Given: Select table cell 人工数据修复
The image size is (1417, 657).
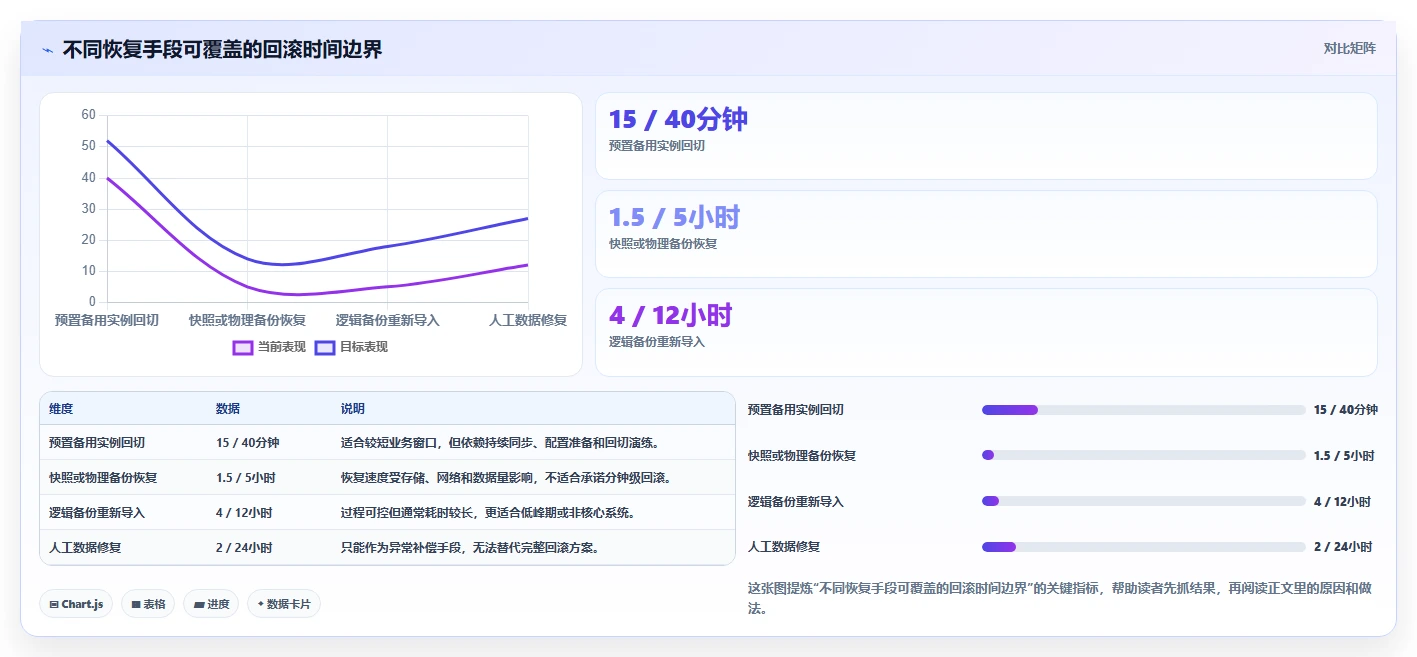Looking at the screenshot, I should pyautogui.click(x=85, y=547).
